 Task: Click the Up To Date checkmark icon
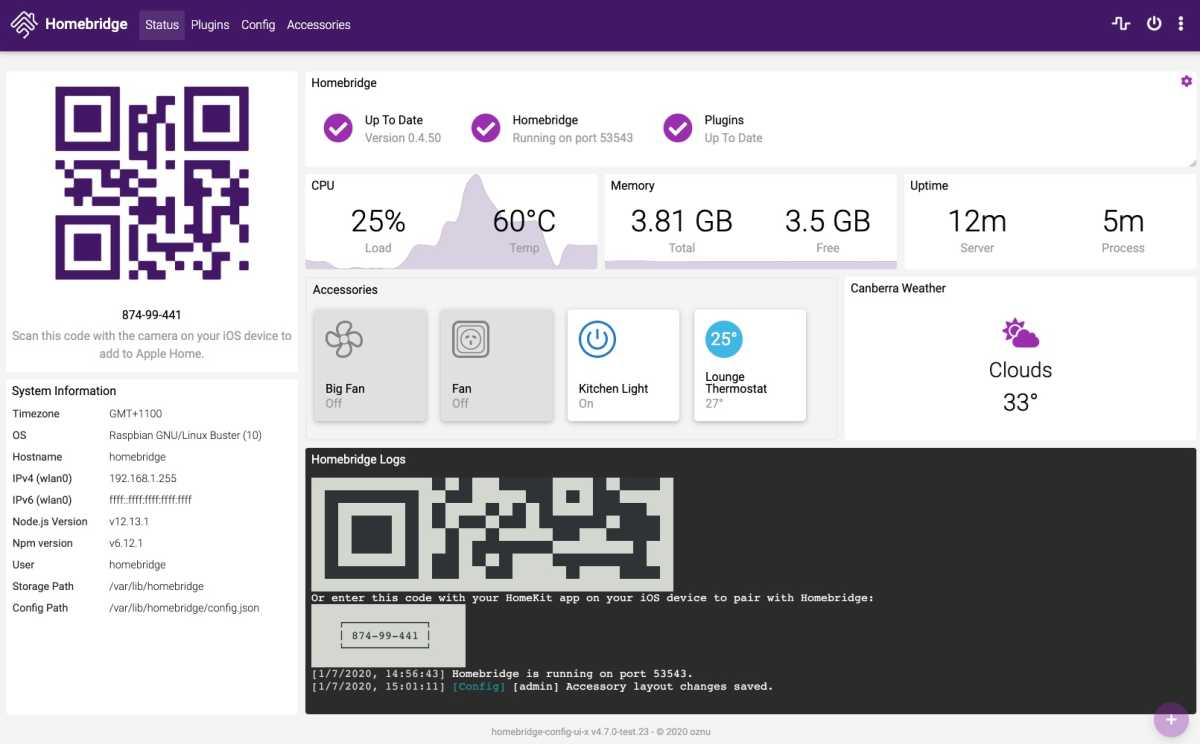click(338, 128)
